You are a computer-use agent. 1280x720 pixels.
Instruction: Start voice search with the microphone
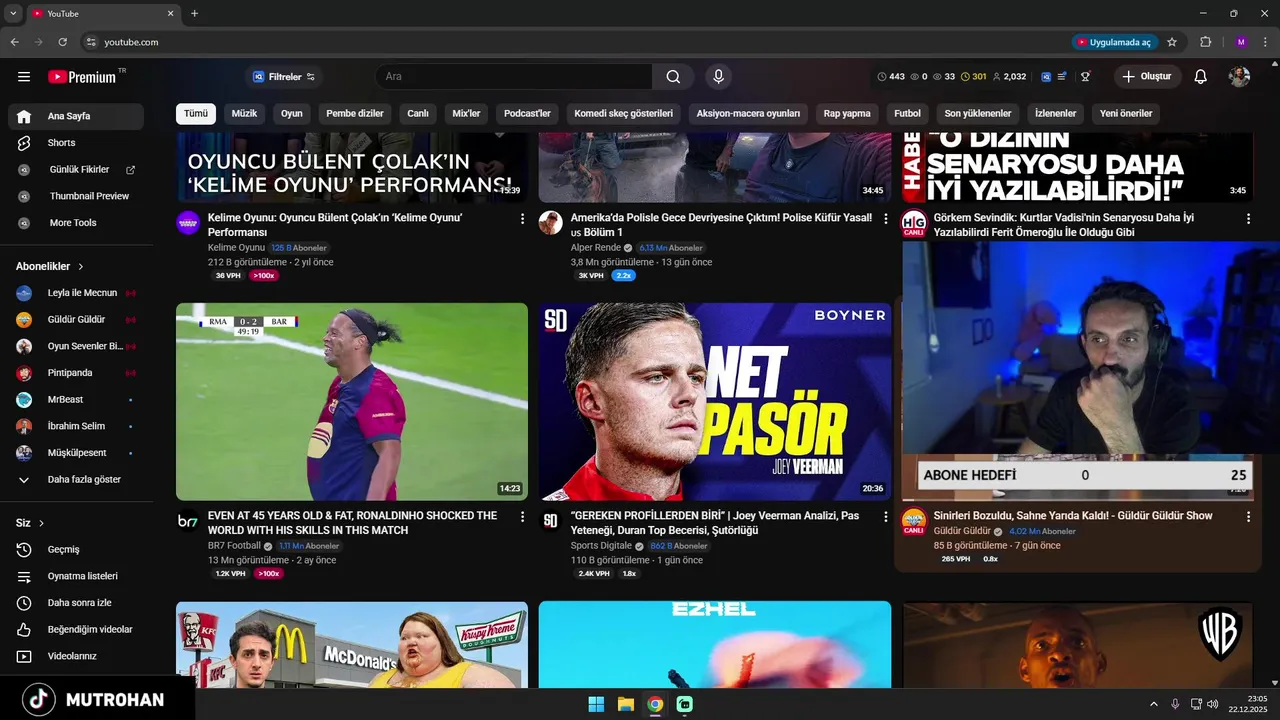pos(718,77)
